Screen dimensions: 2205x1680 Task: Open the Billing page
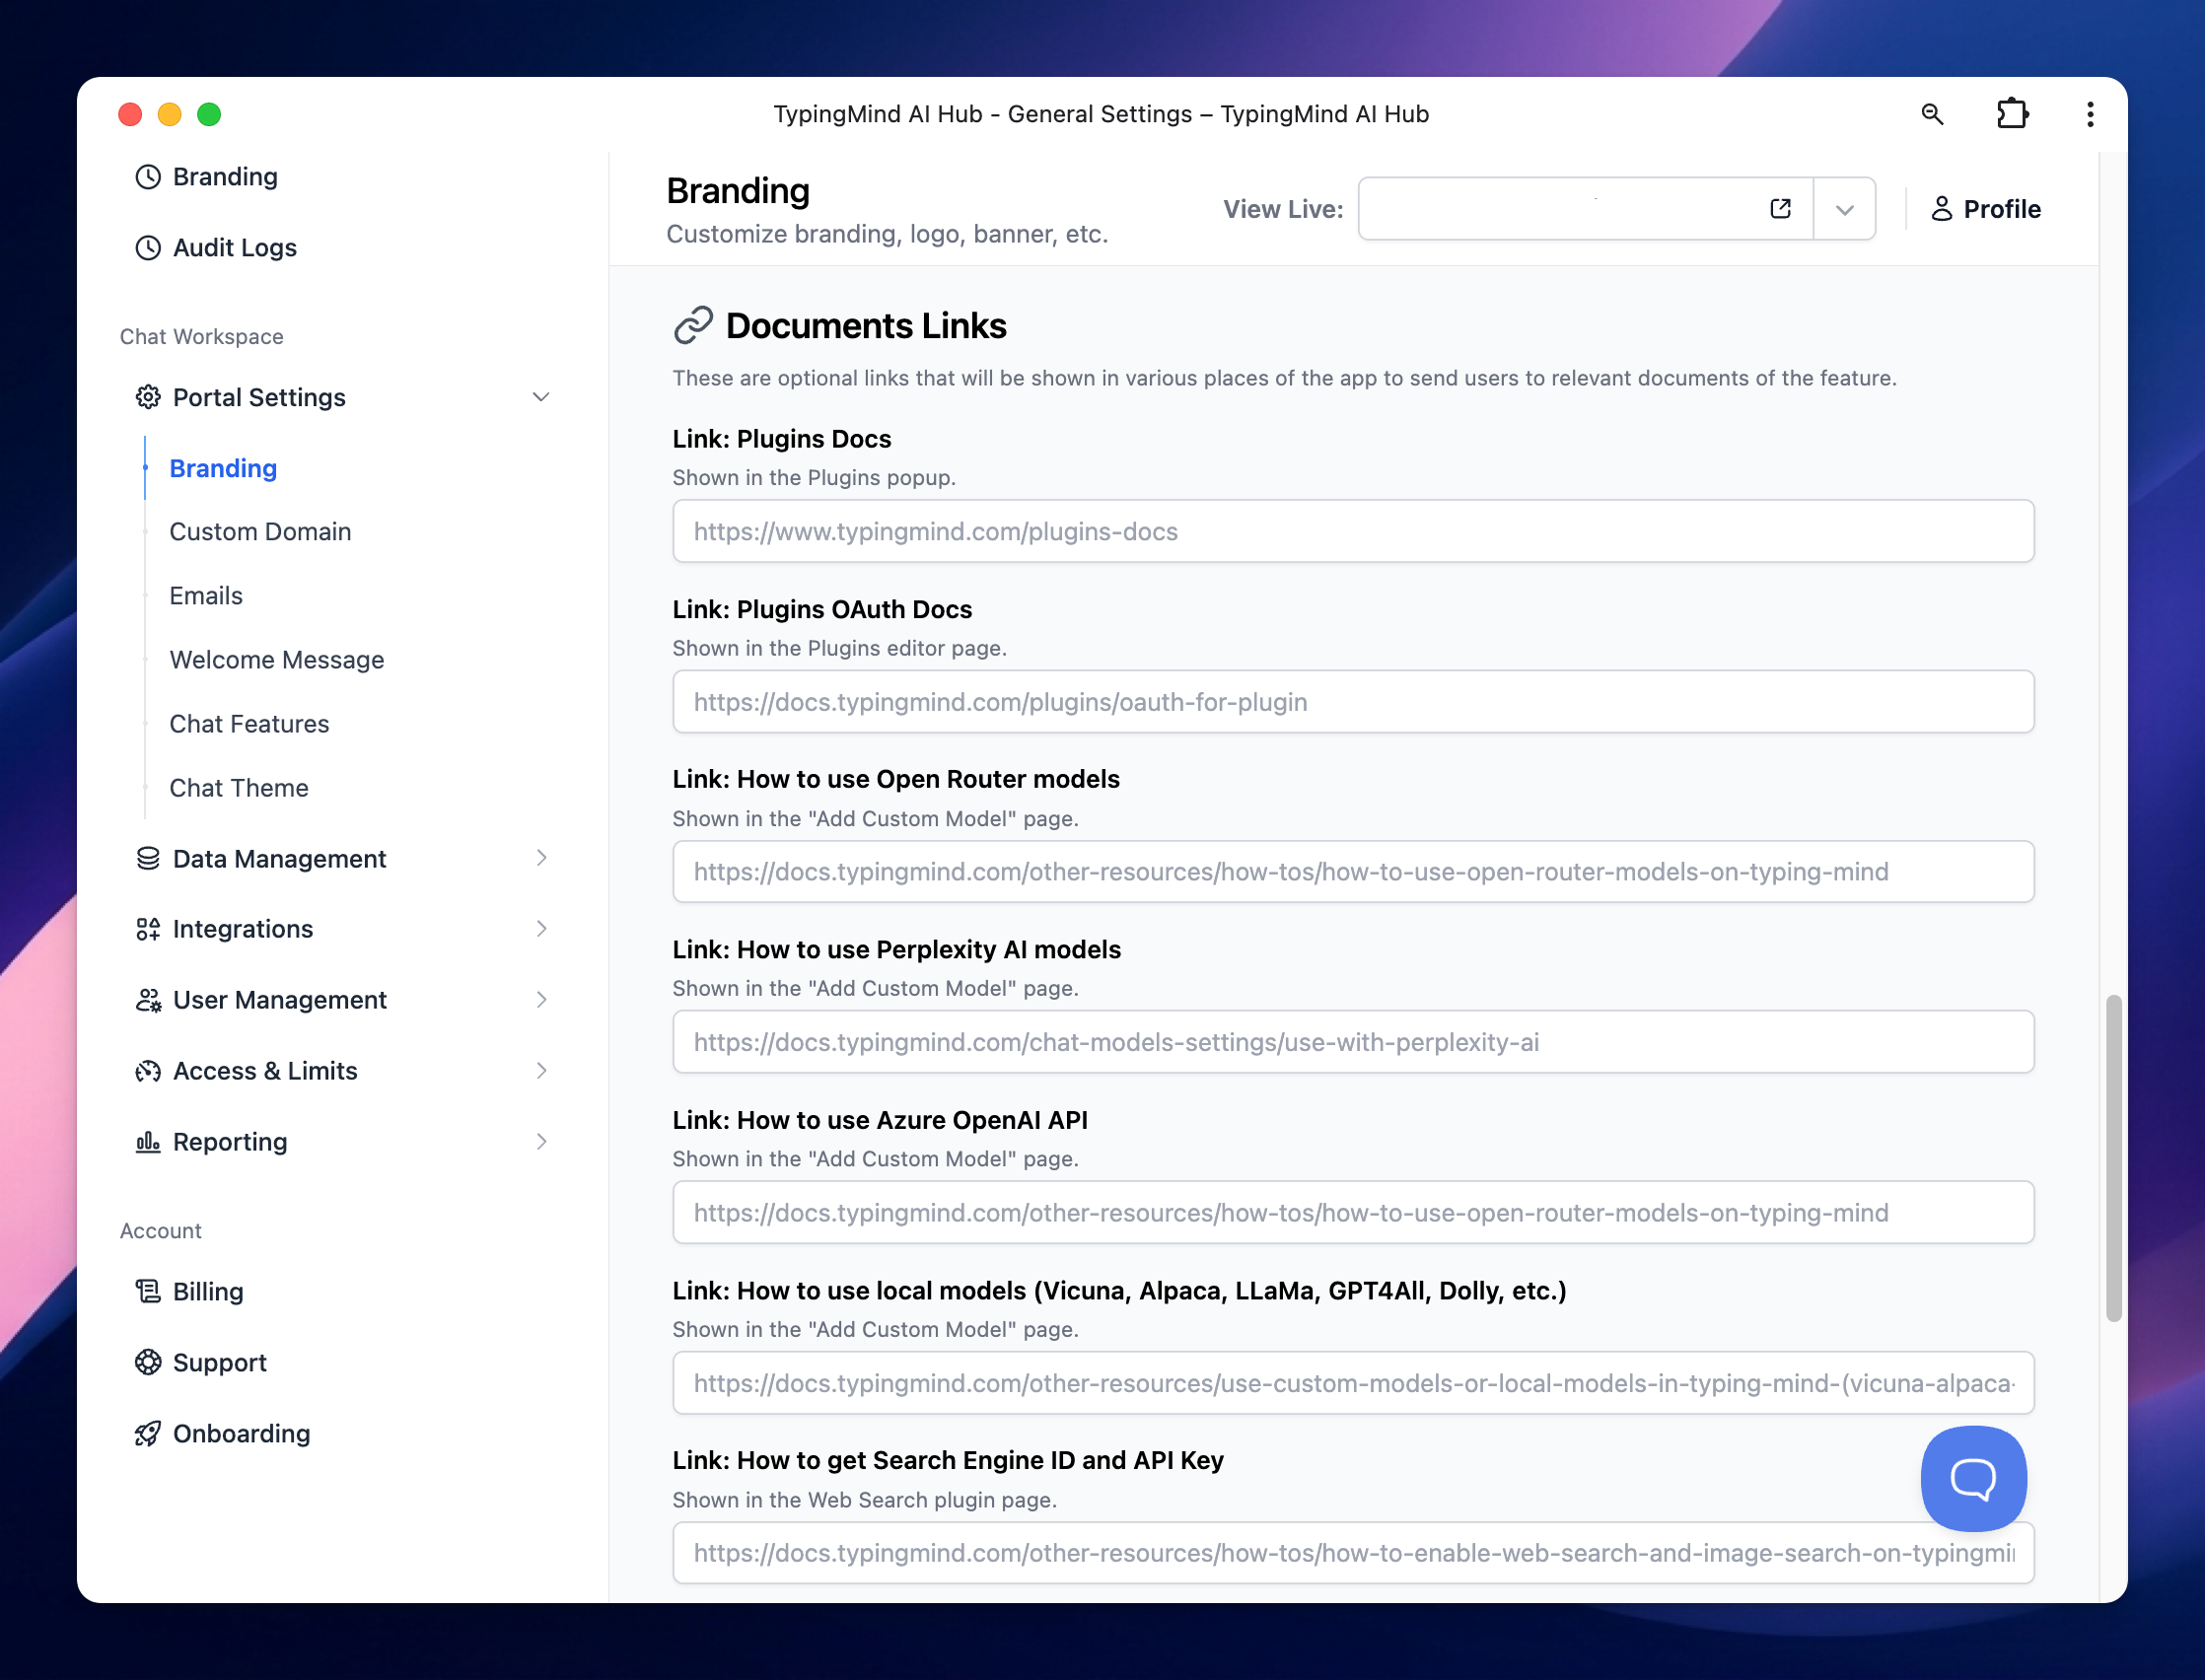[x=208, y=1292]
